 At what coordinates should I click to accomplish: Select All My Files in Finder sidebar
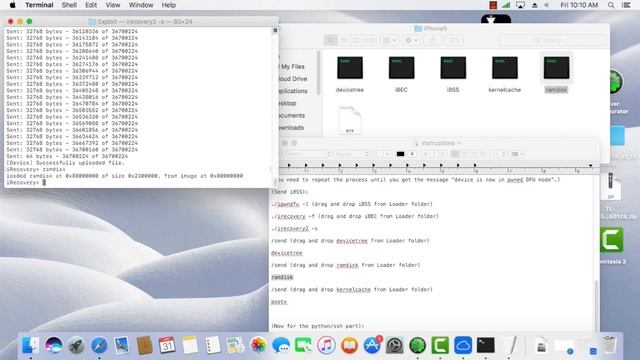[292, 67]
